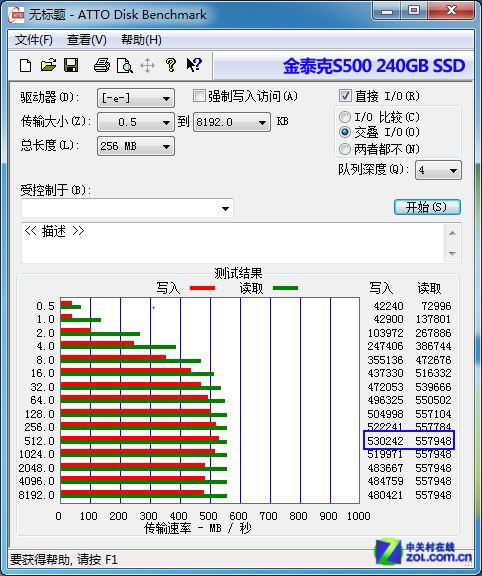The image size is (482, 576).
Task: Click the four-arrow move toolbar icon
Action: pyautogui.click(x=147, y=66)
